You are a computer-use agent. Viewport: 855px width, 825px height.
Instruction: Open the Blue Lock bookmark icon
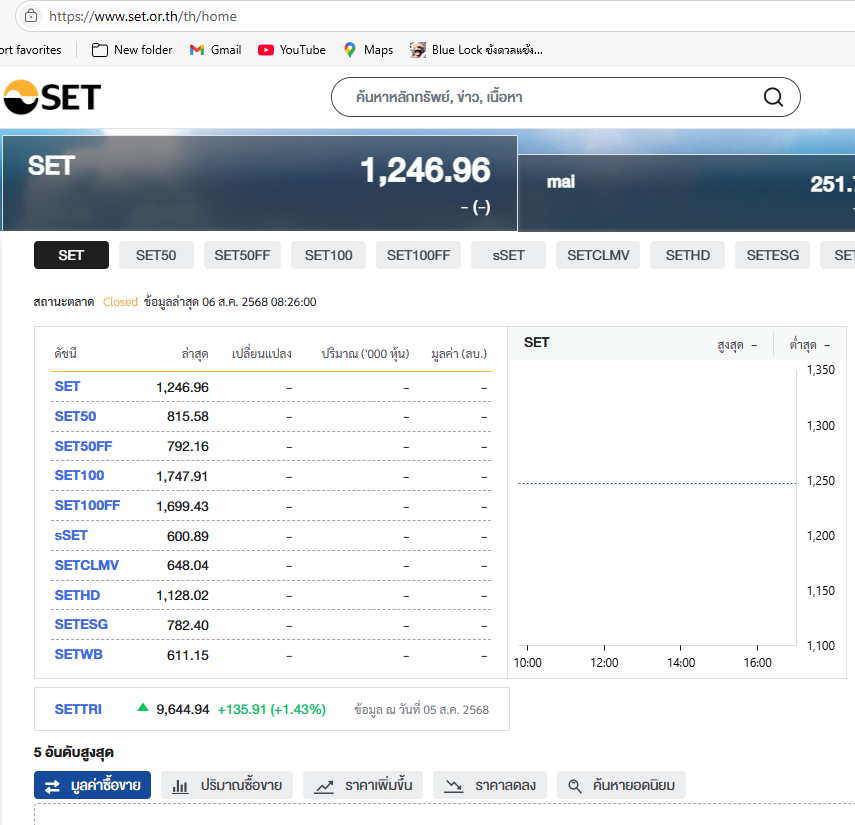coord(418,50)
